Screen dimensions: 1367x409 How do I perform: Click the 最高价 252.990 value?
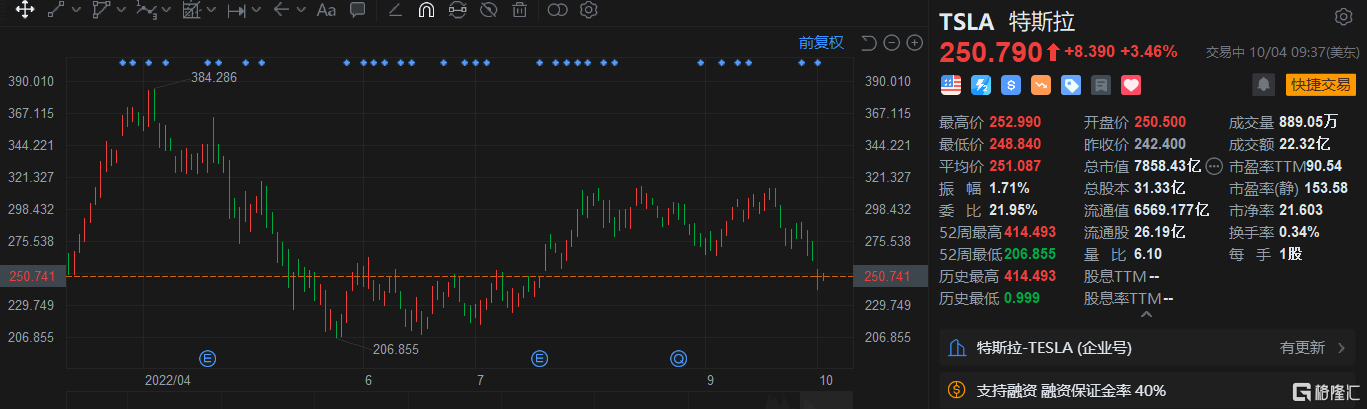1016,122
